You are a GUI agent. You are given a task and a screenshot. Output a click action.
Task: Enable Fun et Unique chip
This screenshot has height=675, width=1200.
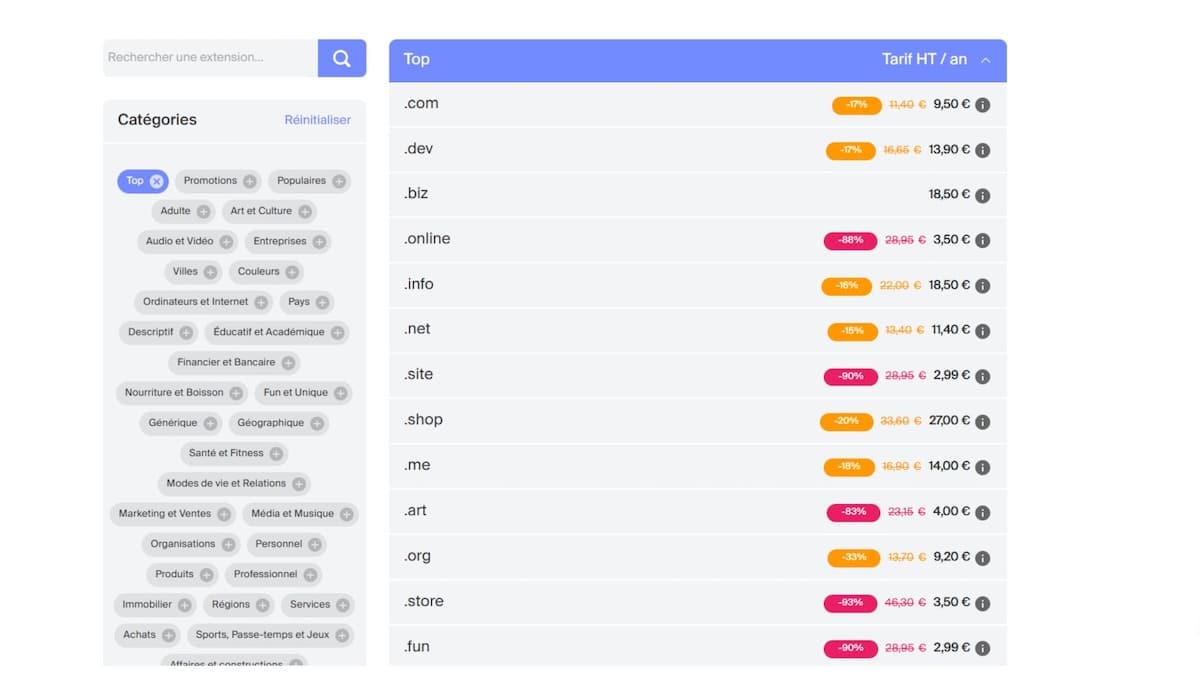click(303, 393)
